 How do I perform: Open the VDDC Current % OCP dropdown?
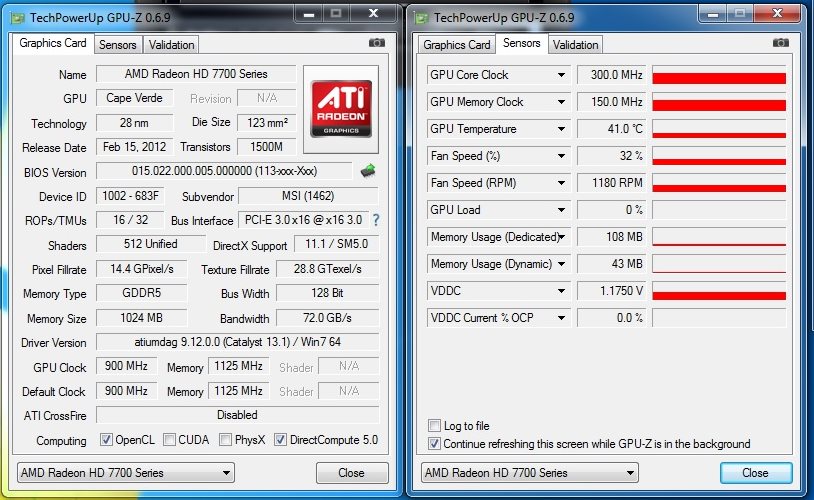561,318
